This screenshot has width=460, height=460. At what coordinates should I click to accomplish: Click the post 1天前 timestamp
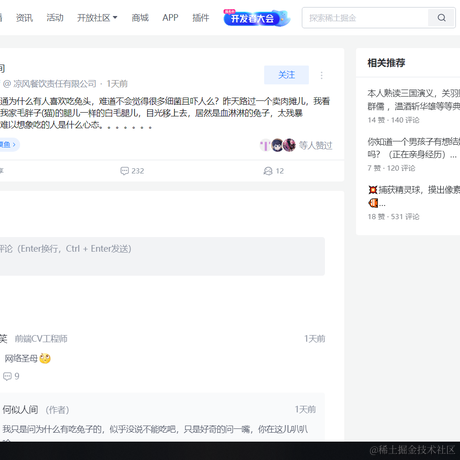pos(117,84)
